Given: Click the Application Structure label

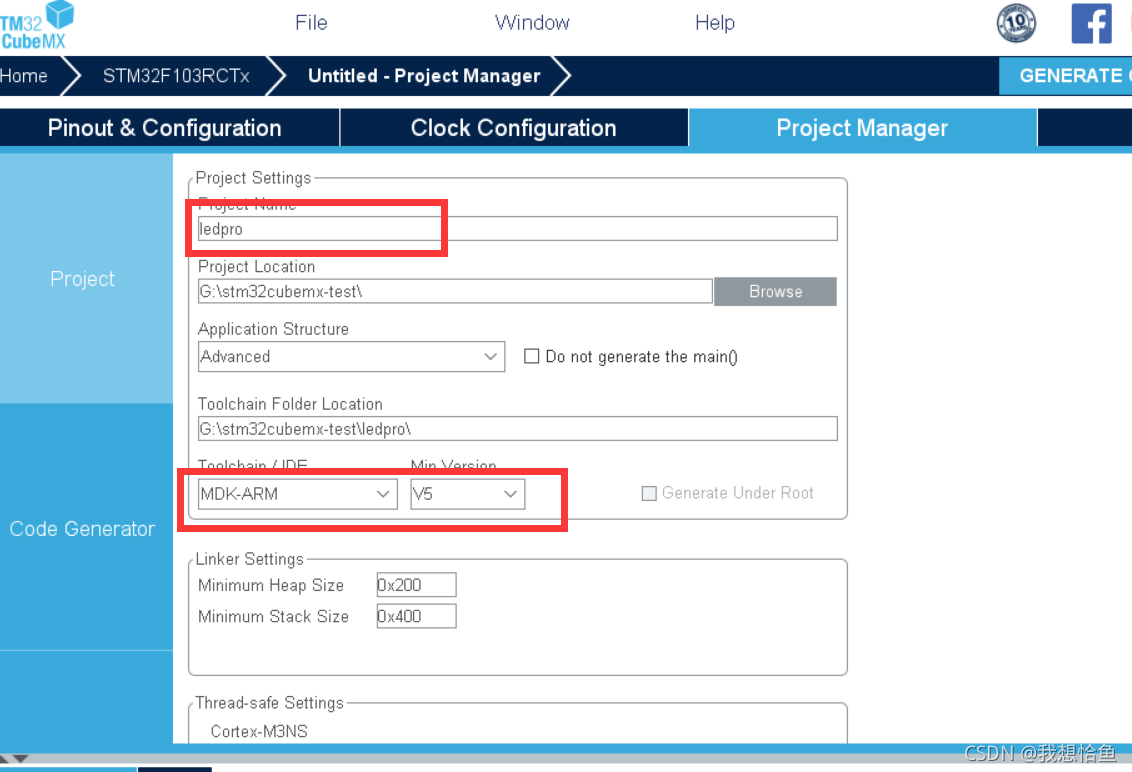Looking at the screenshot, I should click(273, 329).
